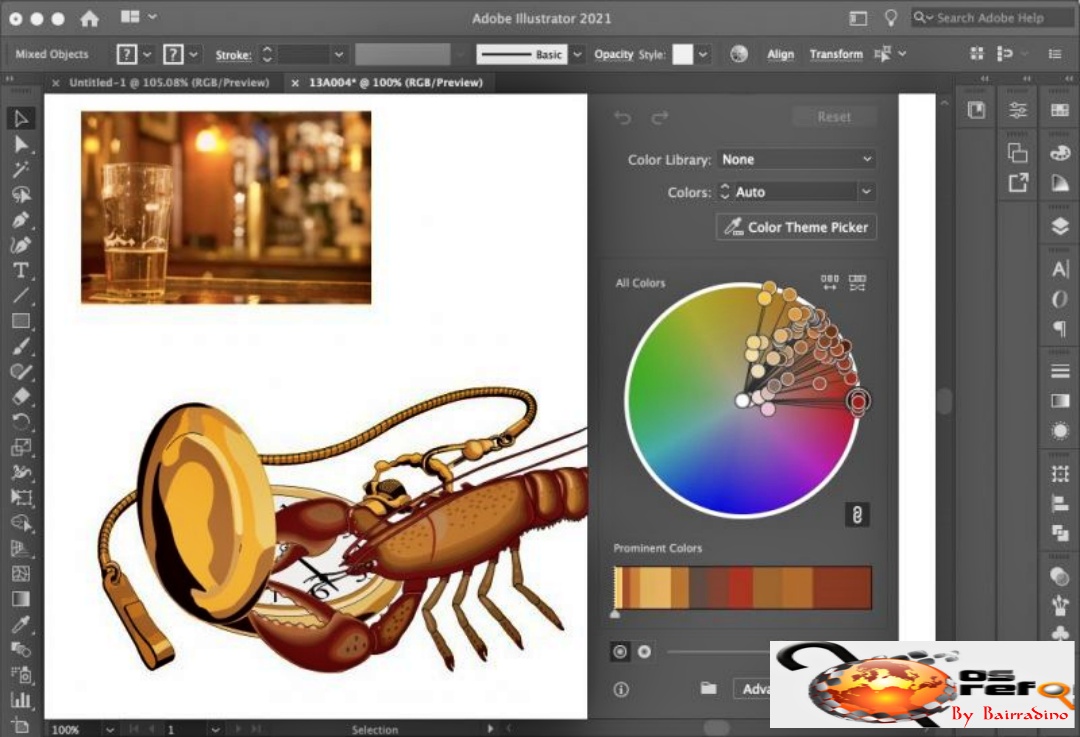Open the Properties sliders panel icon
The height and width of the screenshot is (737, 1080).
(x=1017, y=110)
